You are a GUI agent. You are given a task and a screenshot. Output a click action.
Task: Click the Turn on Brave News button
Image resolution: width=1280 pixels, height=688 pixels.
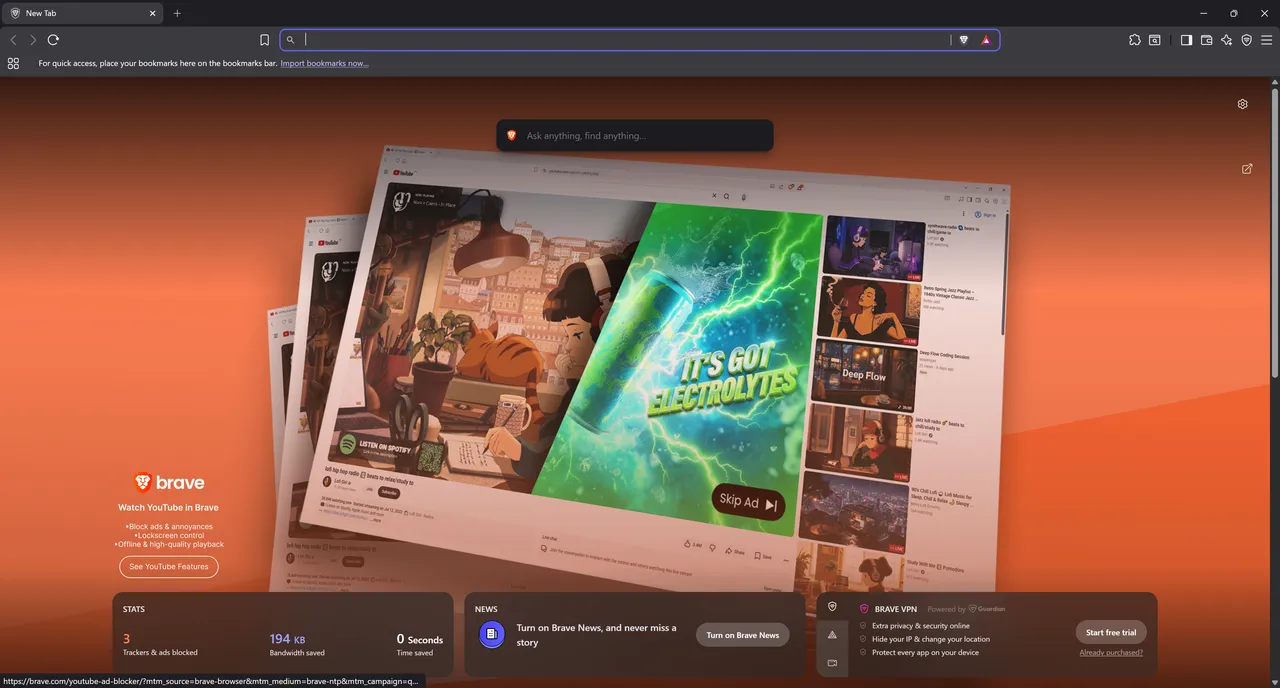pos(743,635)
